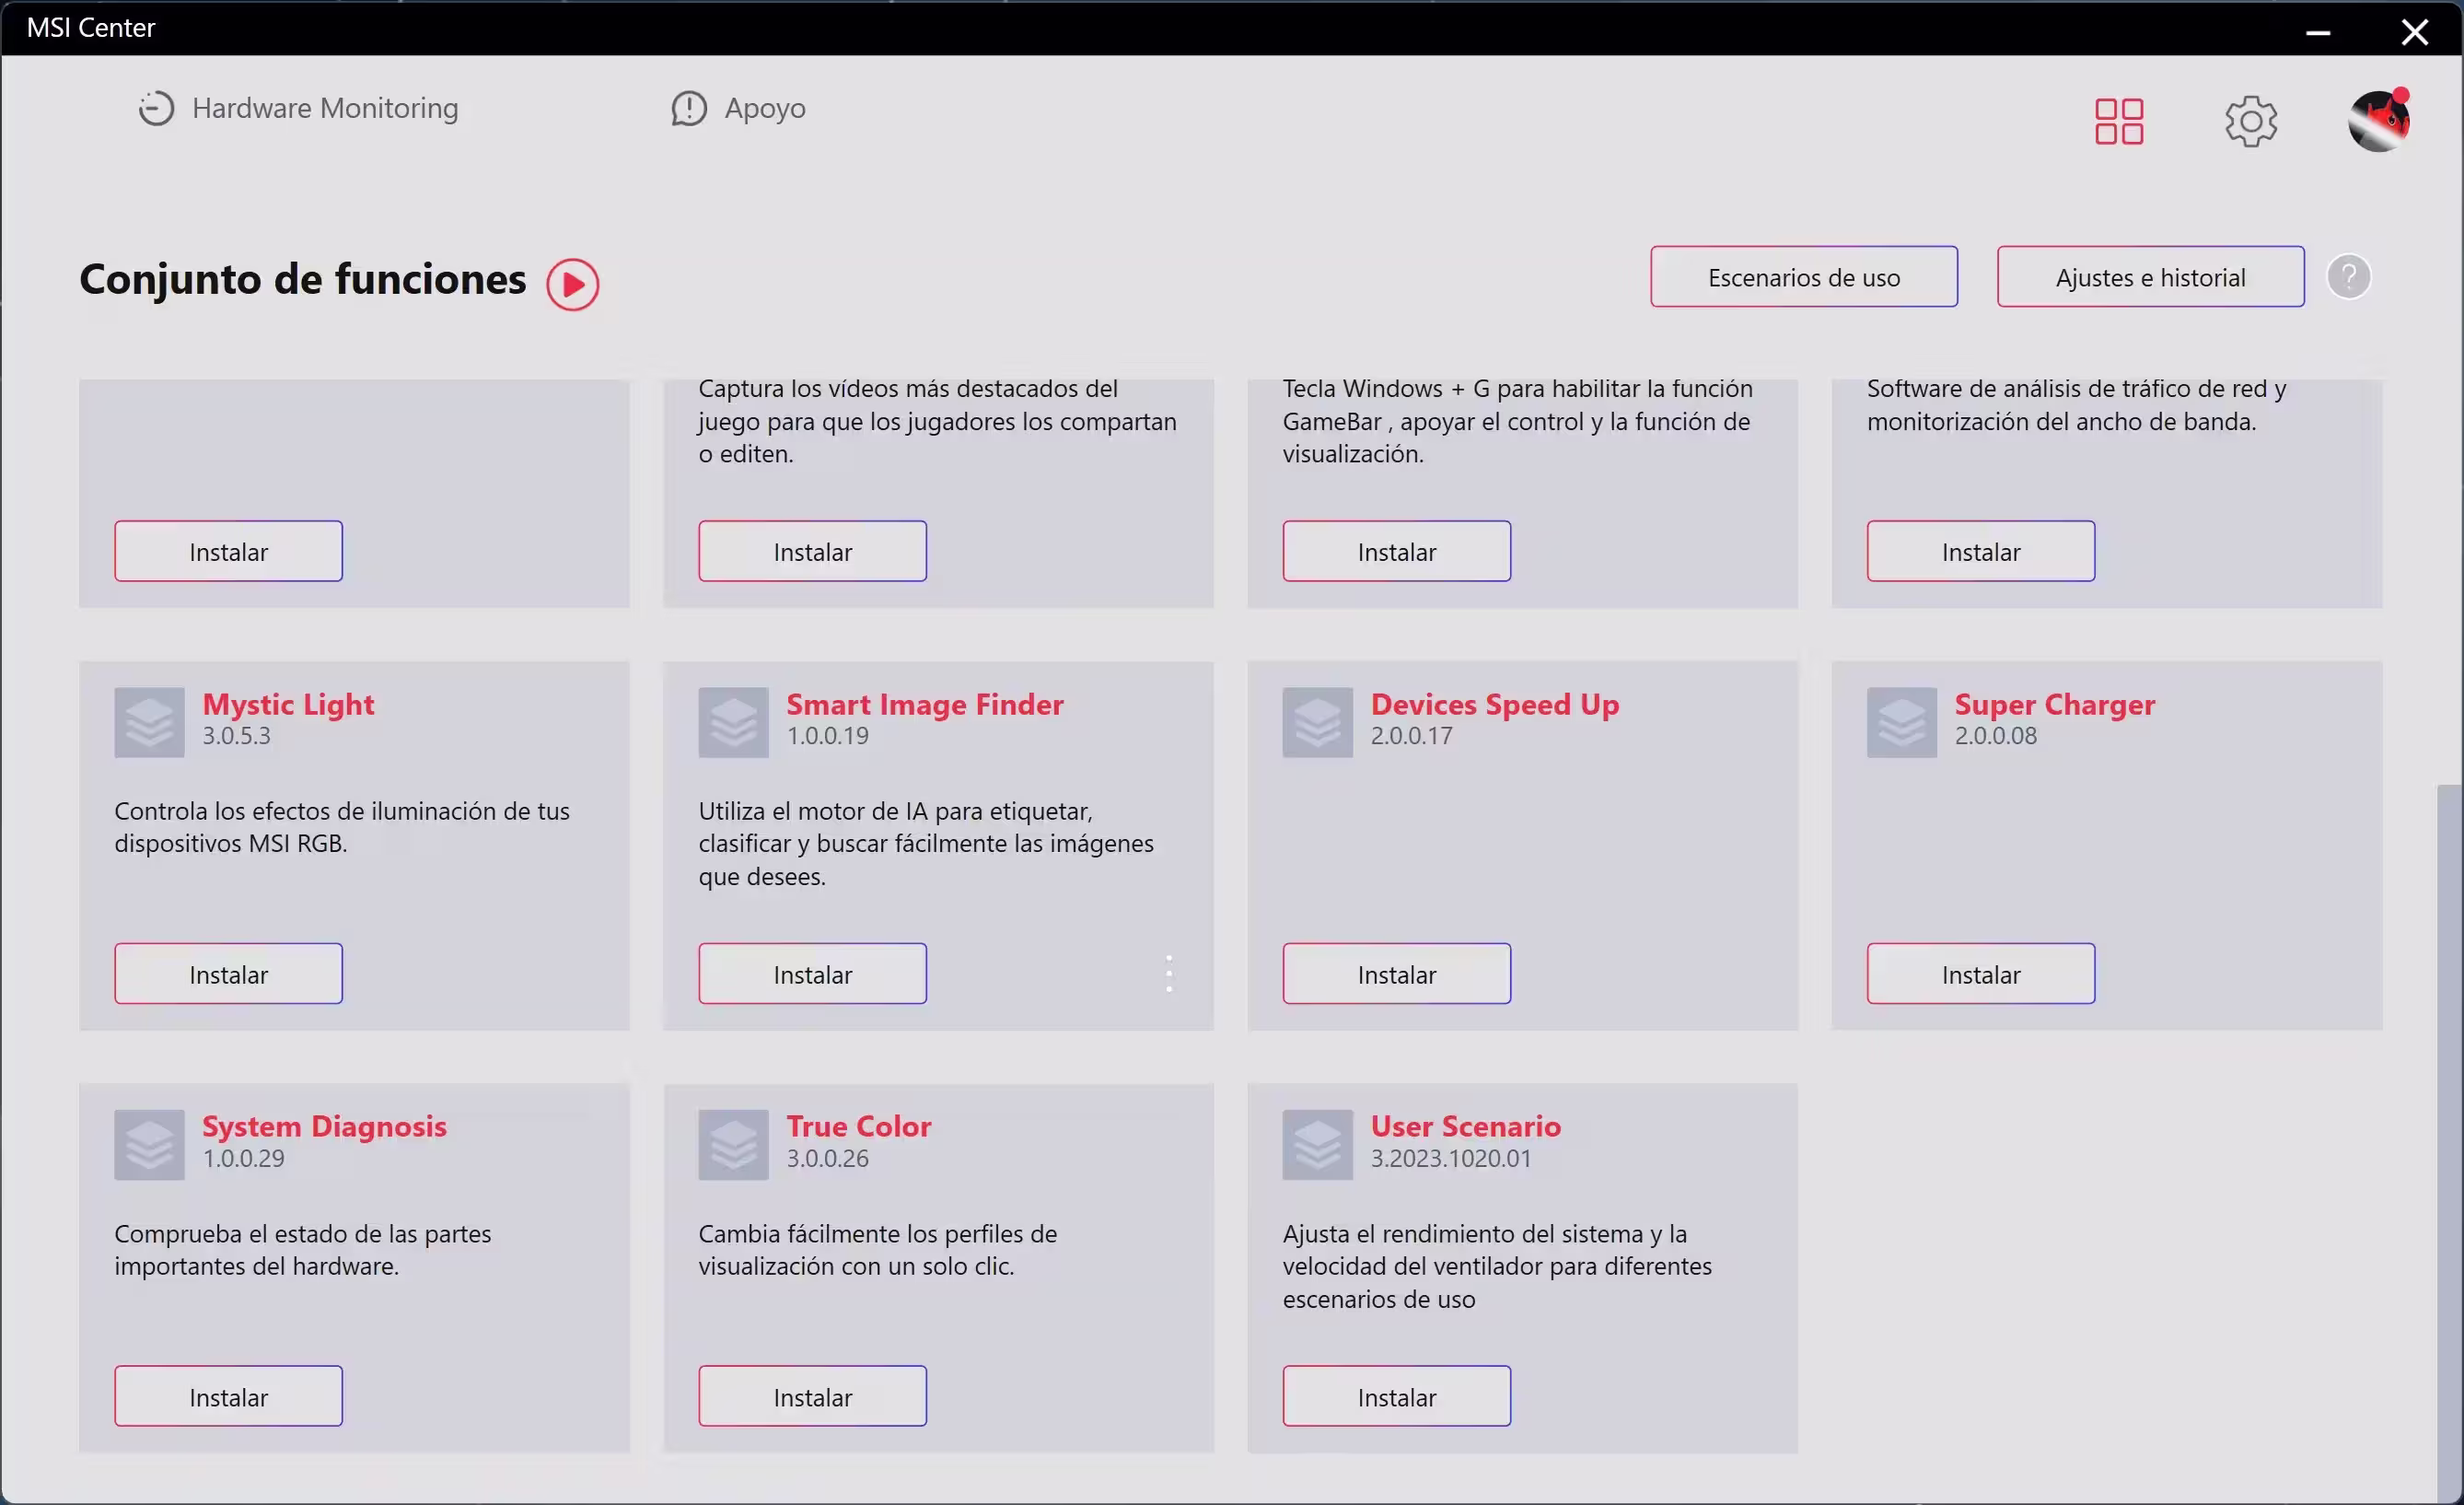Image resolution: width=2464 pixels, height=1505 pixels.
Task: Click the Devices Speed Up layers icon
Action: [1317, 722]
